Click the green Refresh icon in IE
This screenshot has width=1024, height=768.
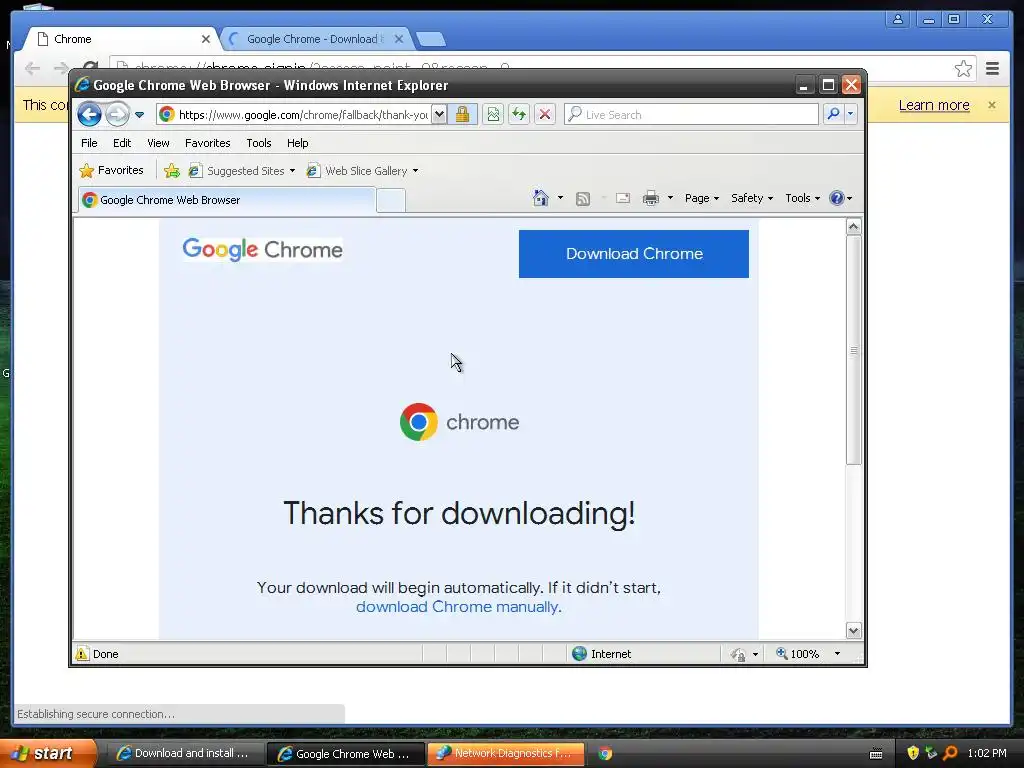(519, 114)
